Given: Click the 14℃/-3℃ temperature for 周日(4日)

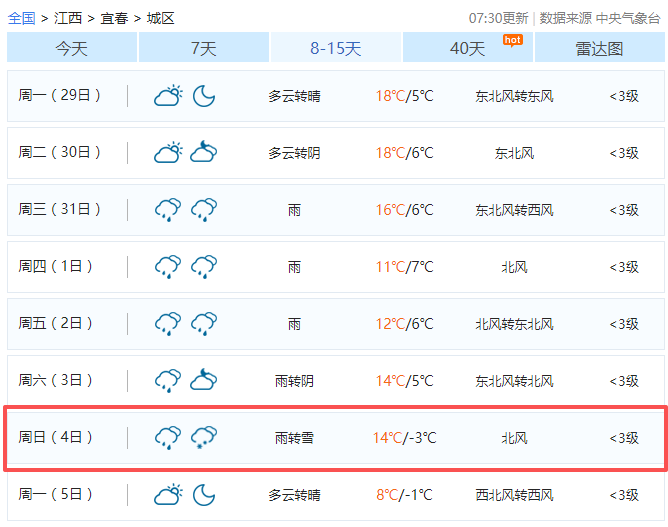Looking at the screenshot, I should [404, 438].
